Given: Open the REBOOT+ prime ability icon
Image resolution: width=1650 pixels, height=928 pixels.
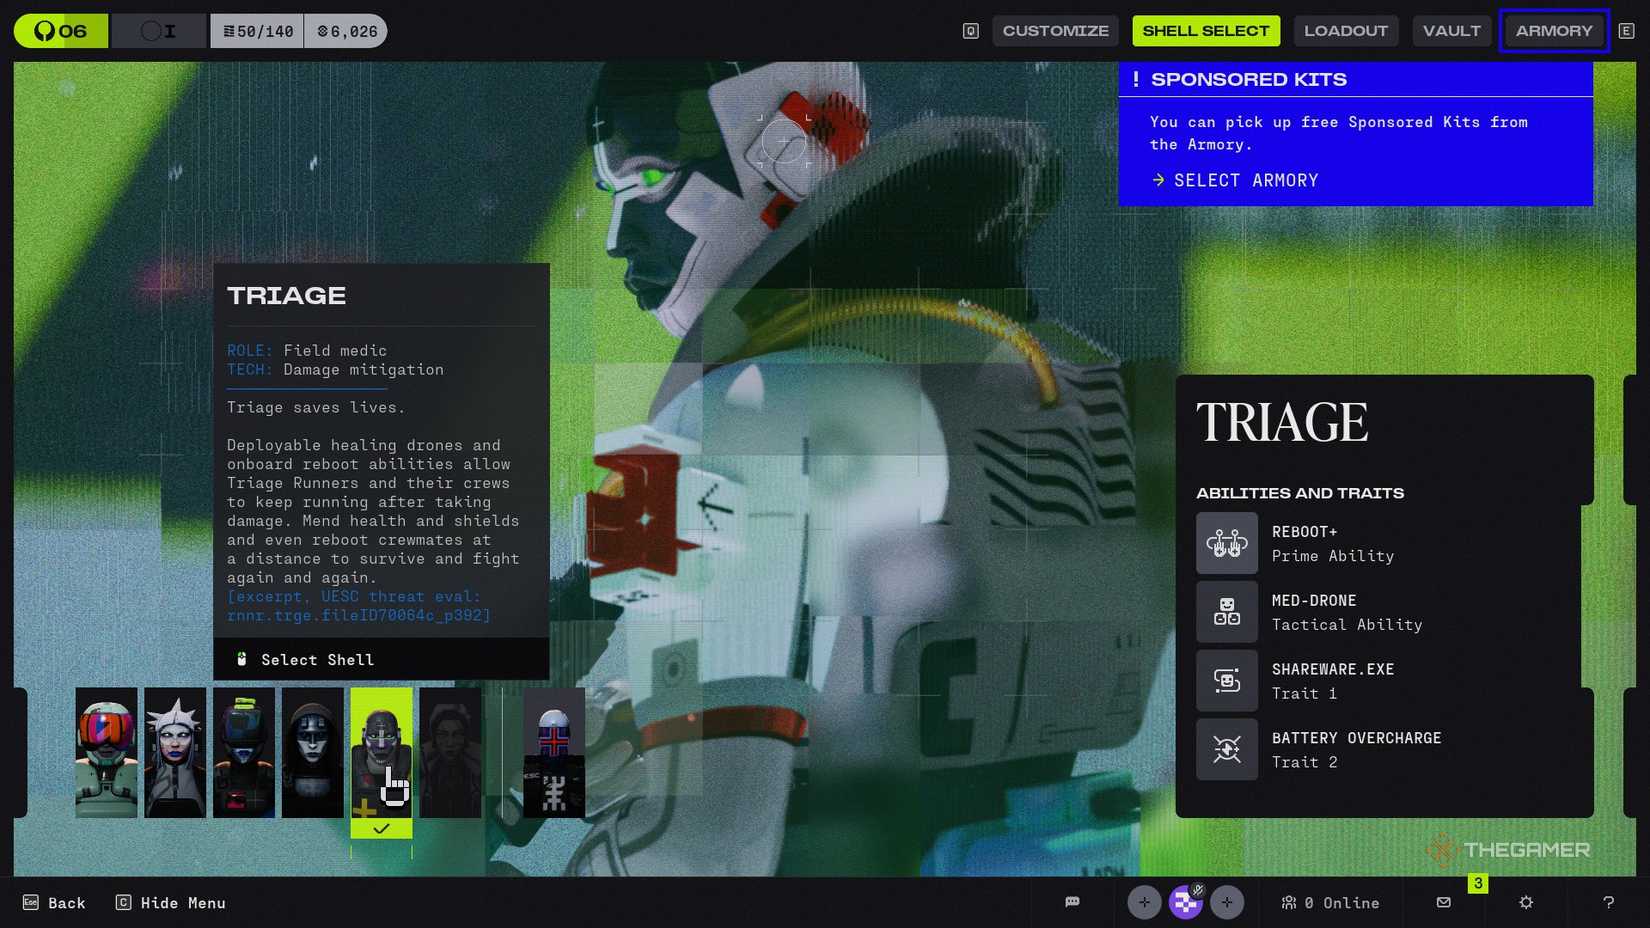Looking at the screenshot, I should coord(1227,543).
